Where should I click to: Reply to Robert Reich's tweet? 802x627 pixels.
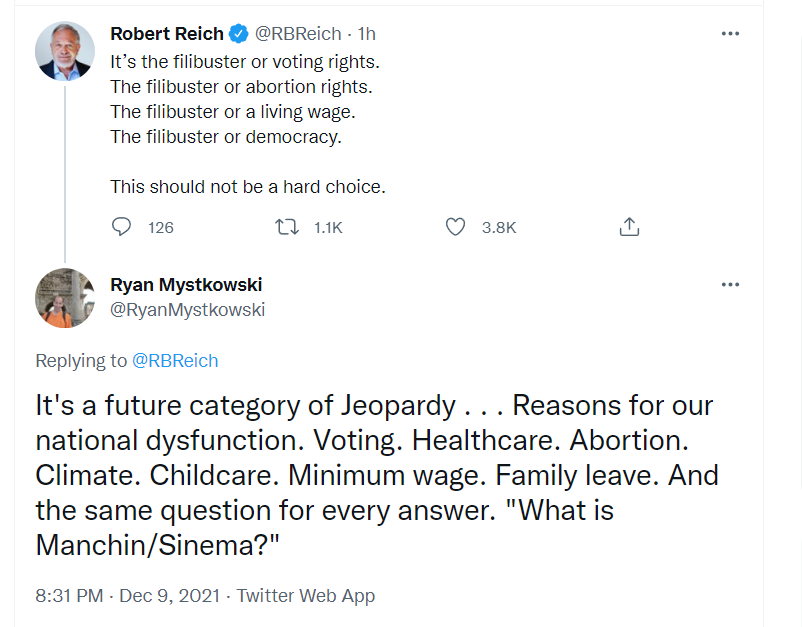coord(122,227)
